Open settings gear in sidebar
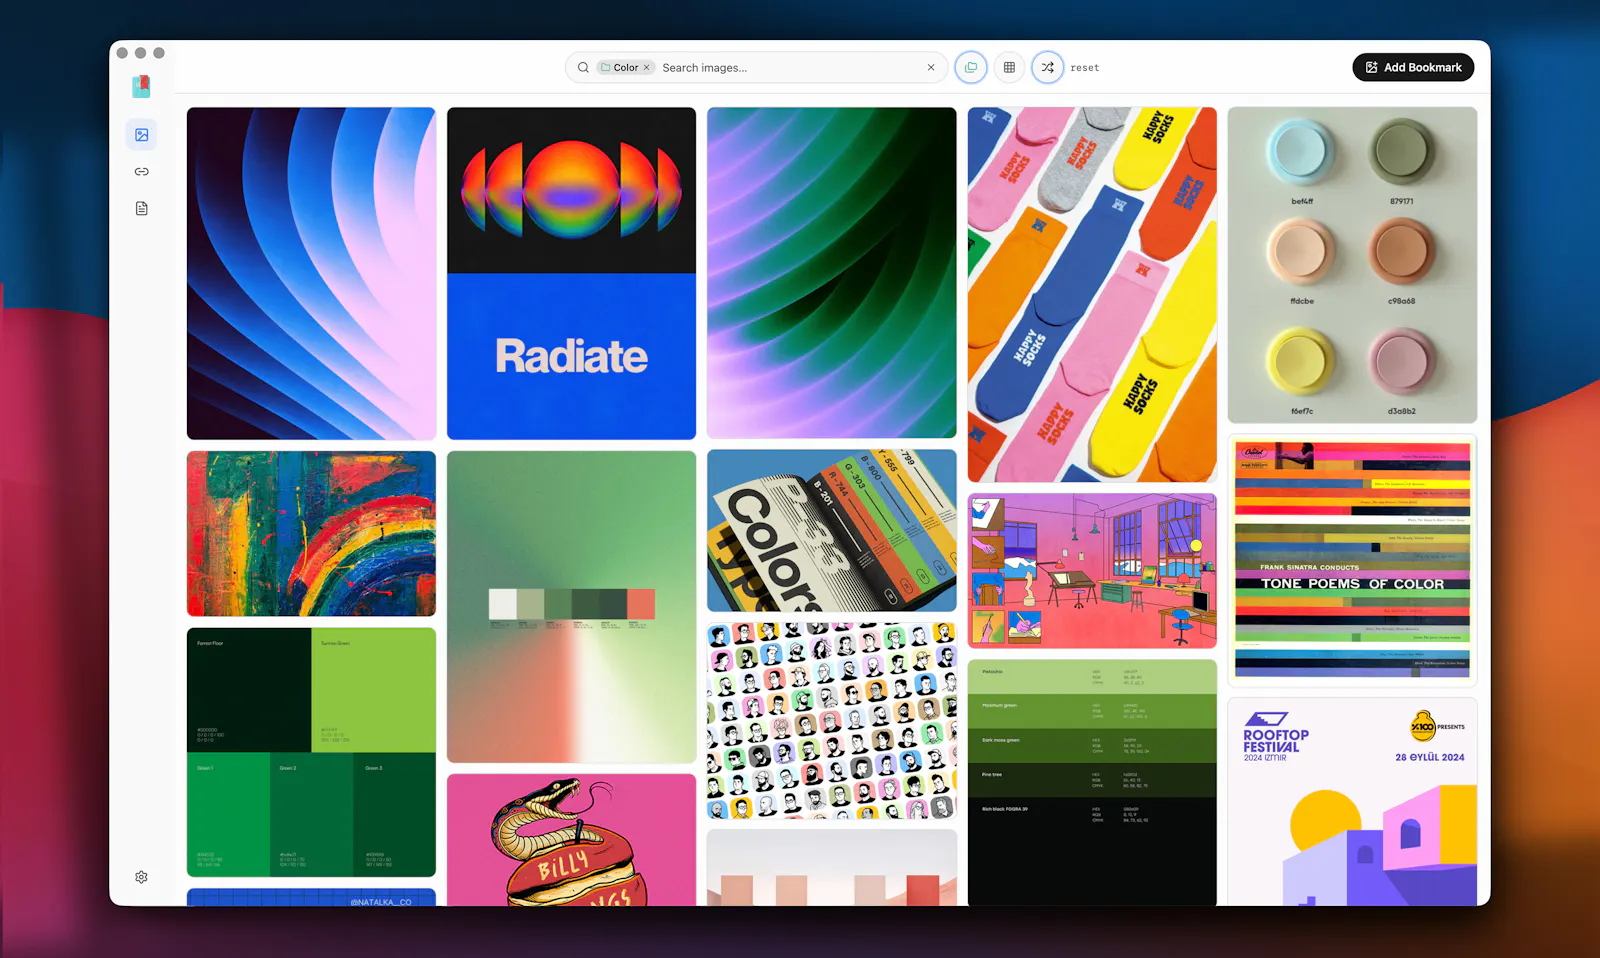The height and width of the screenshot is (958, 1600). [142, 877]
